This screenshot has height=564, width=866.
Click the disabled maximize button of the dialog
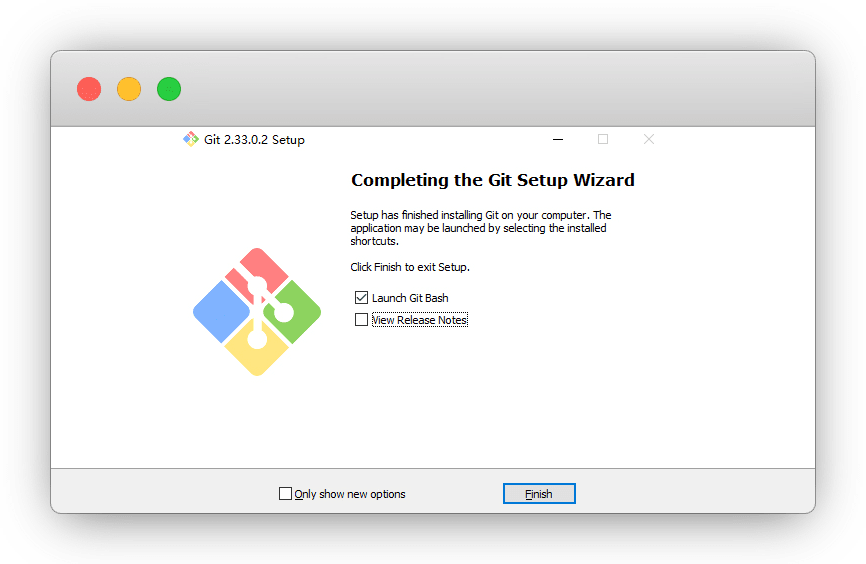[x=603, y=139]
